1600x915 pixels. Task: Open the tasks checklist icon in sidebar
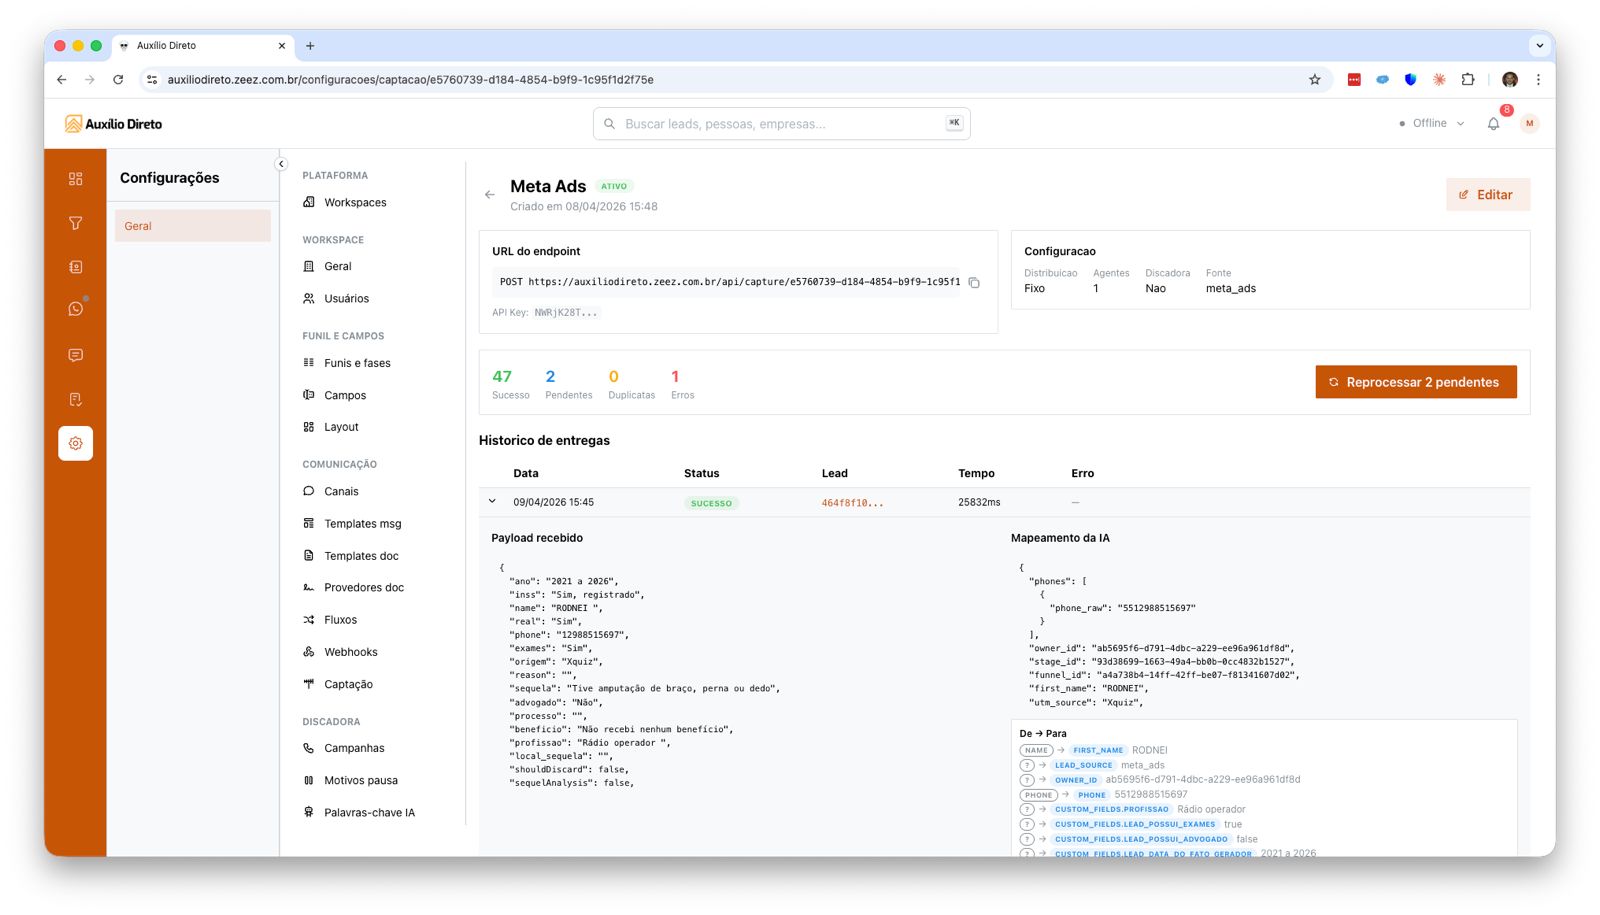75,398
